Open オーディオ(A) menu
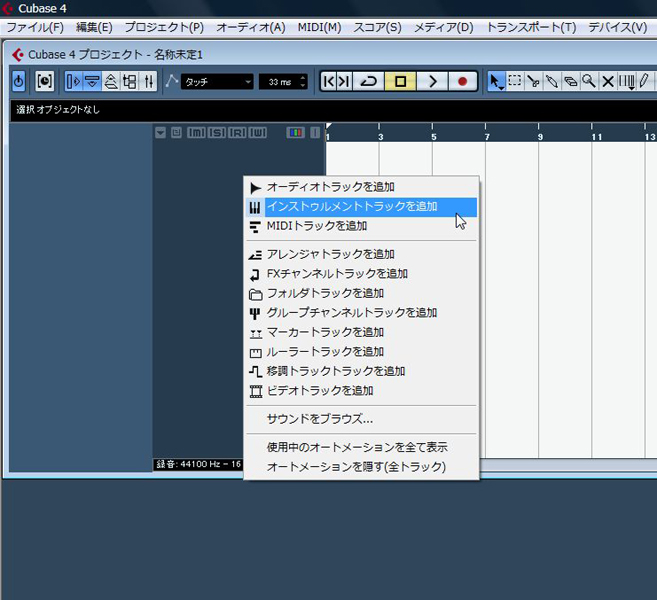 pyautogui.click(x=251, y=28)
